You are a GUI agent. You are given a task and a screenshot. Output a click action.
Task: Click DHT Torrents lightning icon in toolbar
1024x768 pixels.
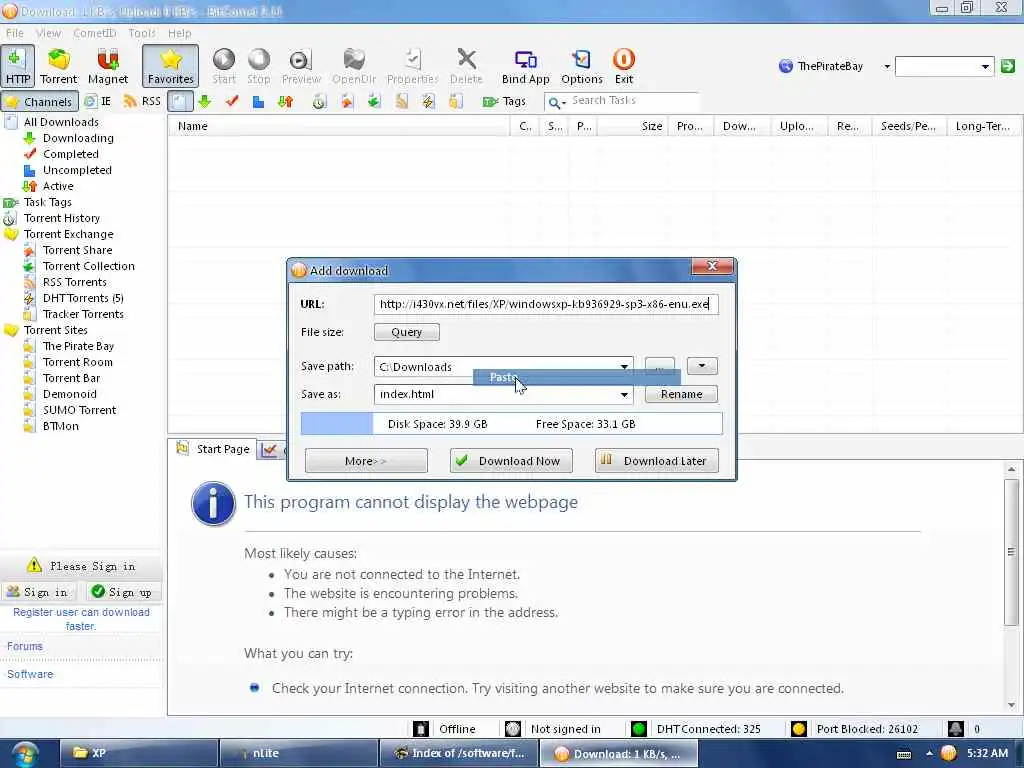[428, 101]
